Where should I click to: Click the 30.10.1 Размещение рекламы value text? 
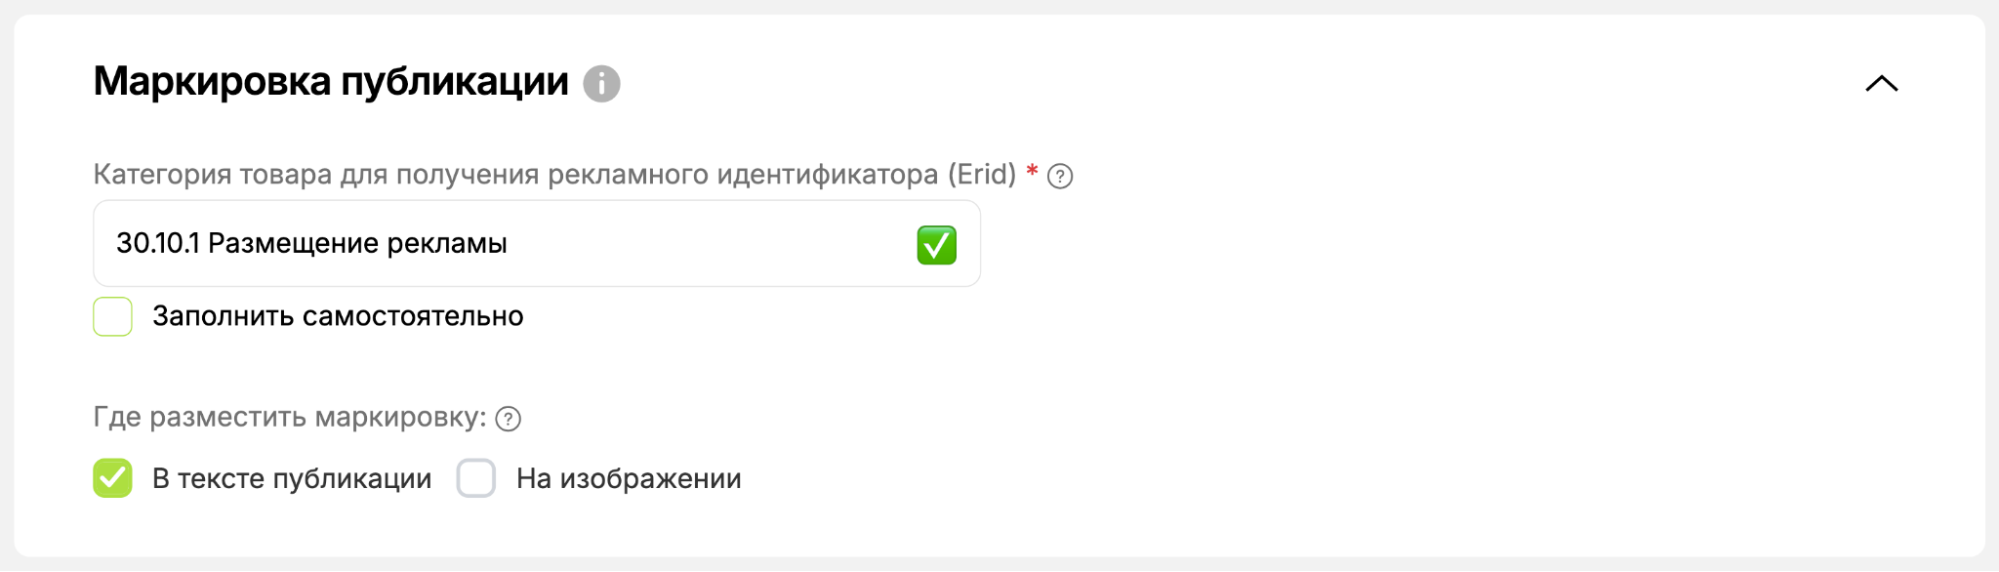point(311,244)
